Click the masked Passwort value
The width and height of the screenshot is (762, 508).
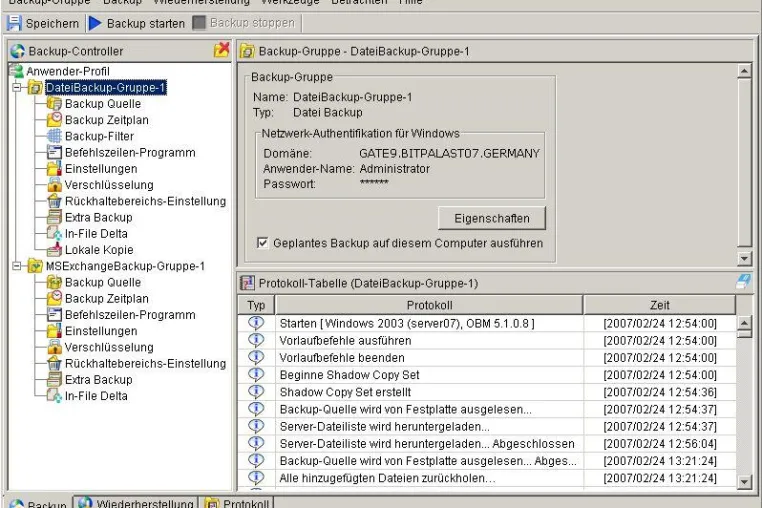click(x=374, y=183)
